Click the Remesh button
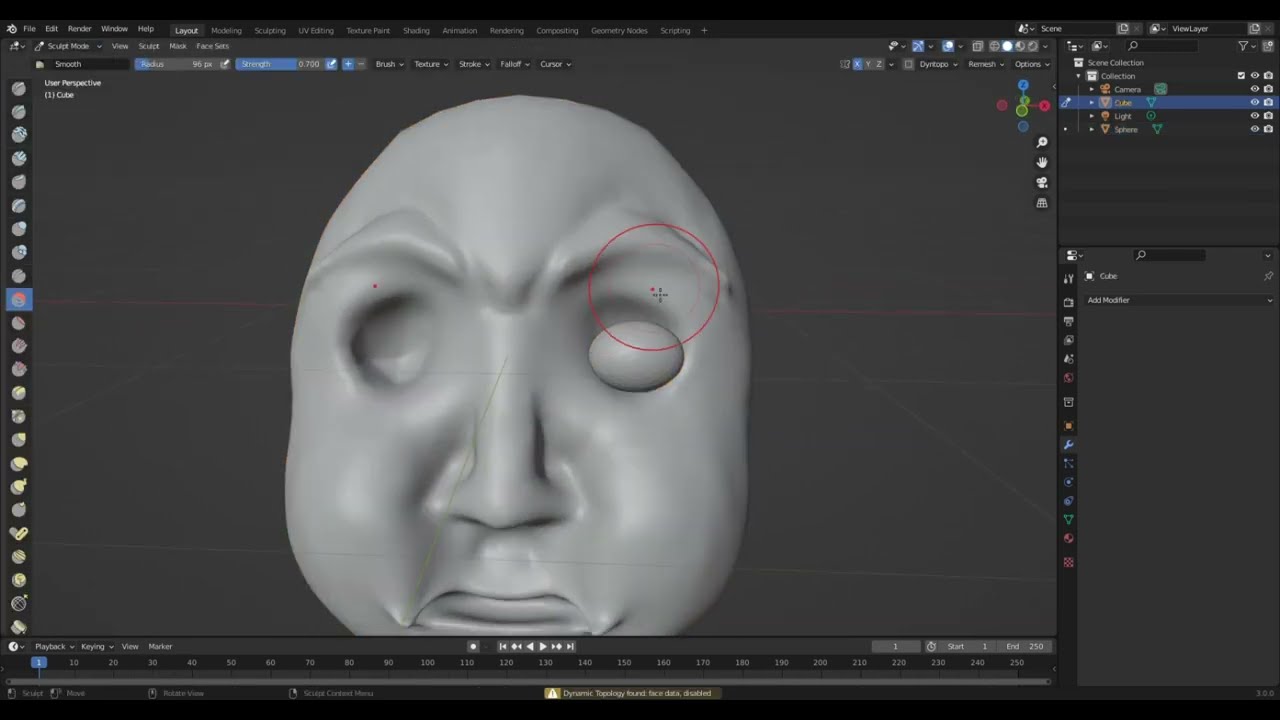The height and width of the screenshot is (720, 1280). coord(986,64)
